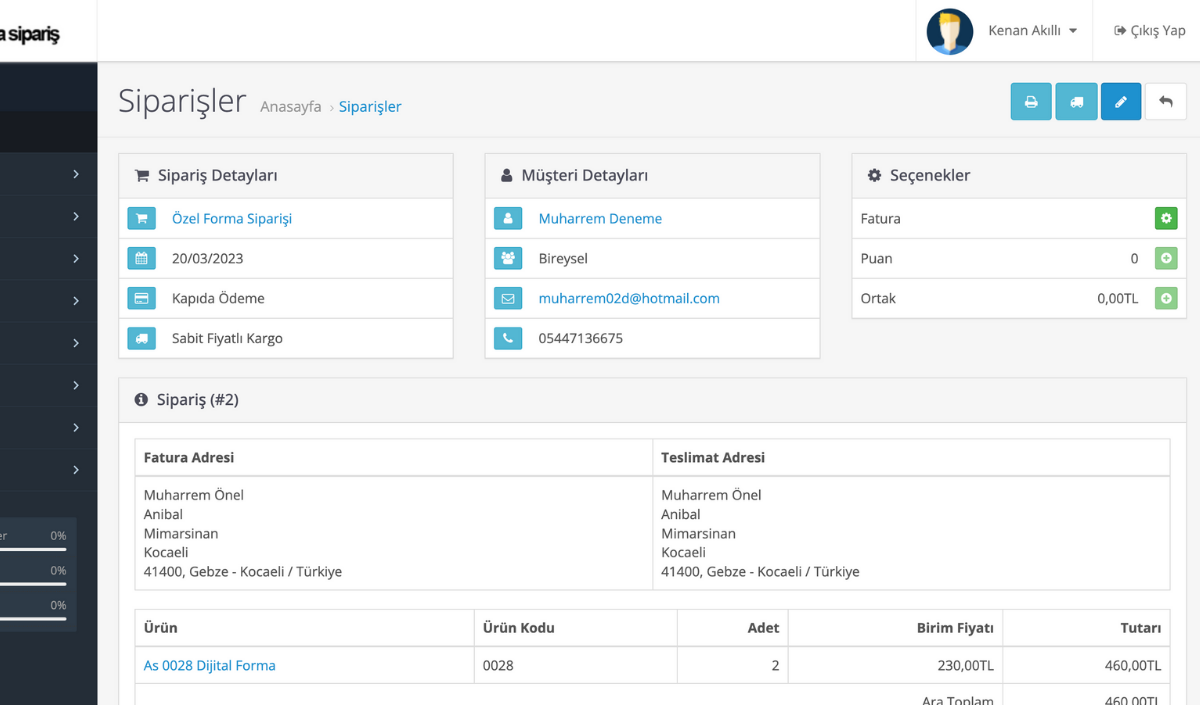Click the calendar icon beside 20/03/2023
The height and width of the screenshot is (705, 1200).
tap(141, 258)
